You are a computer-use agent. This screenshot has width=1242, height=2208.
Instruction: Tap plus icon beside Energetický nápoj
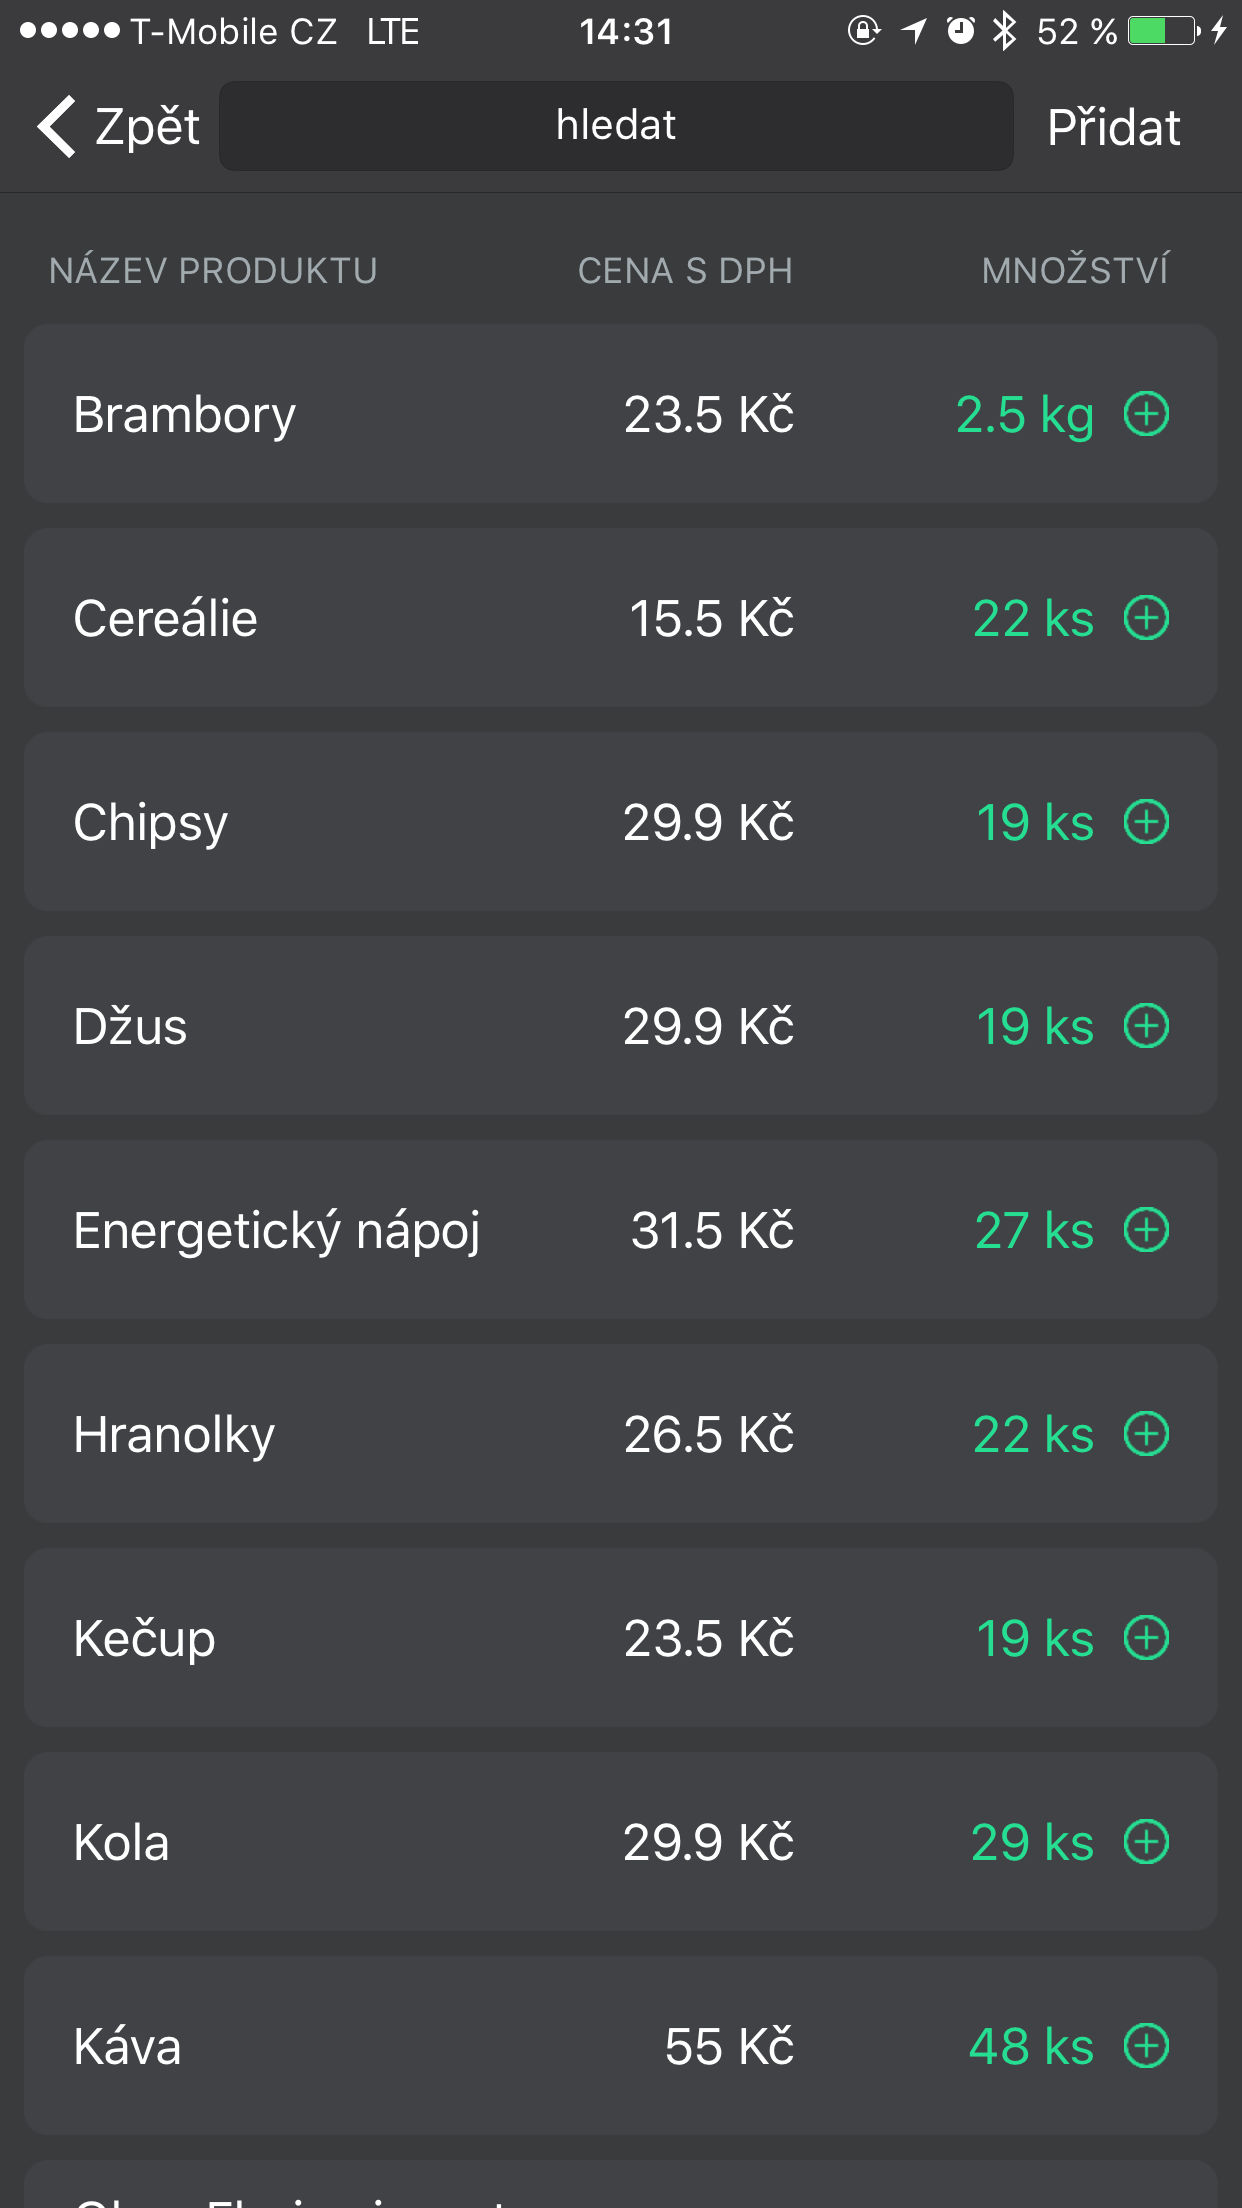[x=1146, y=1230]
